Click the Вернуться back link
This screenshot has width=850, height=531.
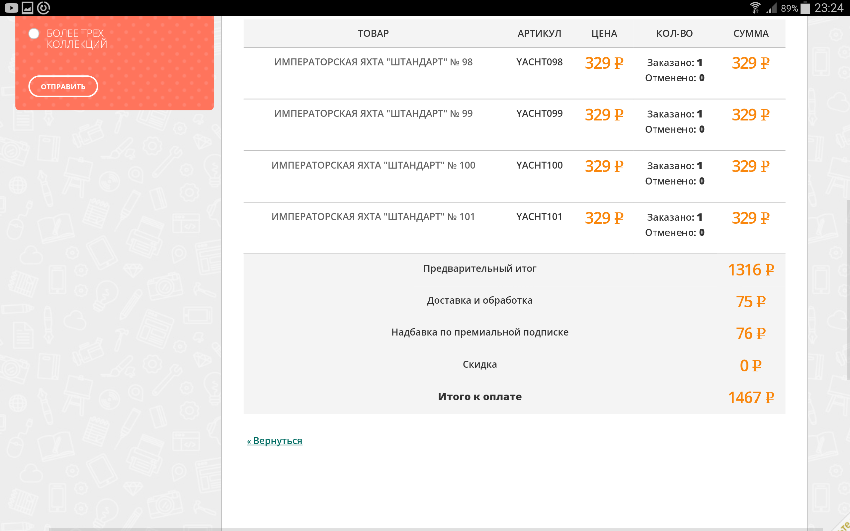tap(276, 441)
